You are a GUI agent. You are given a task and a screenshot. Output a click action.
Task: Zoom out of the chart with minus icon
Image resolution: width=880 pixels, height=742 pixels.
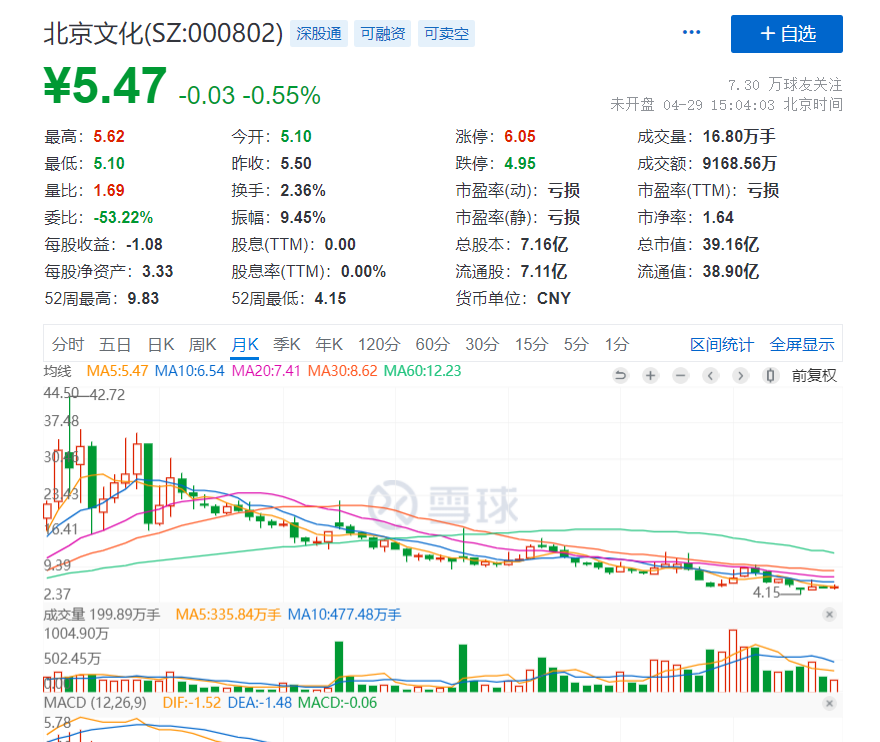(680, 375)
